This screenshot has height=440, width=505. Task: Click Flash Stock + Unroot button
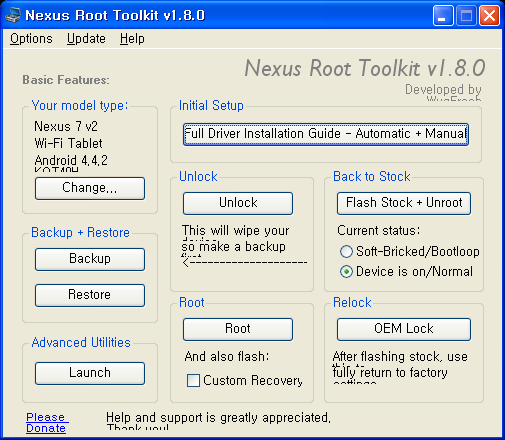(x=404, y=203)
